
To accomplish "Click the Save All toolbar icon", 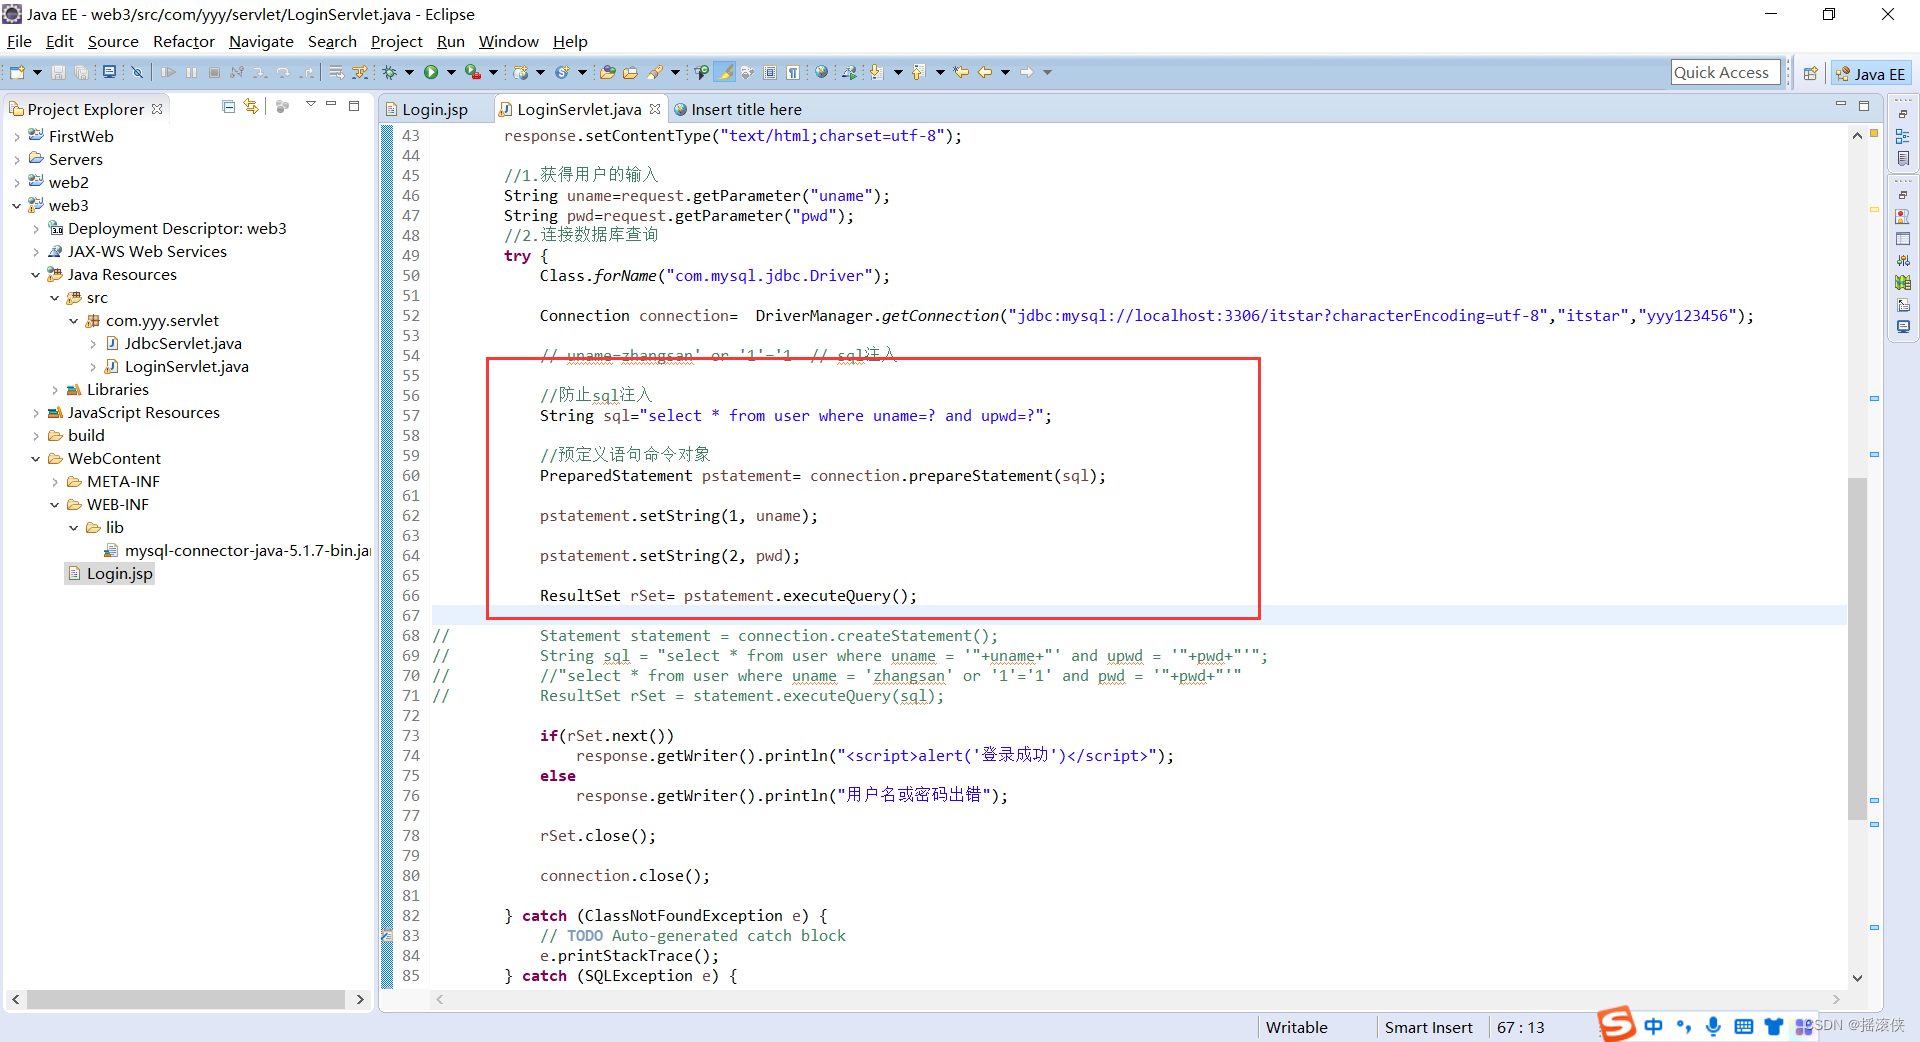I will coord(81,72).
